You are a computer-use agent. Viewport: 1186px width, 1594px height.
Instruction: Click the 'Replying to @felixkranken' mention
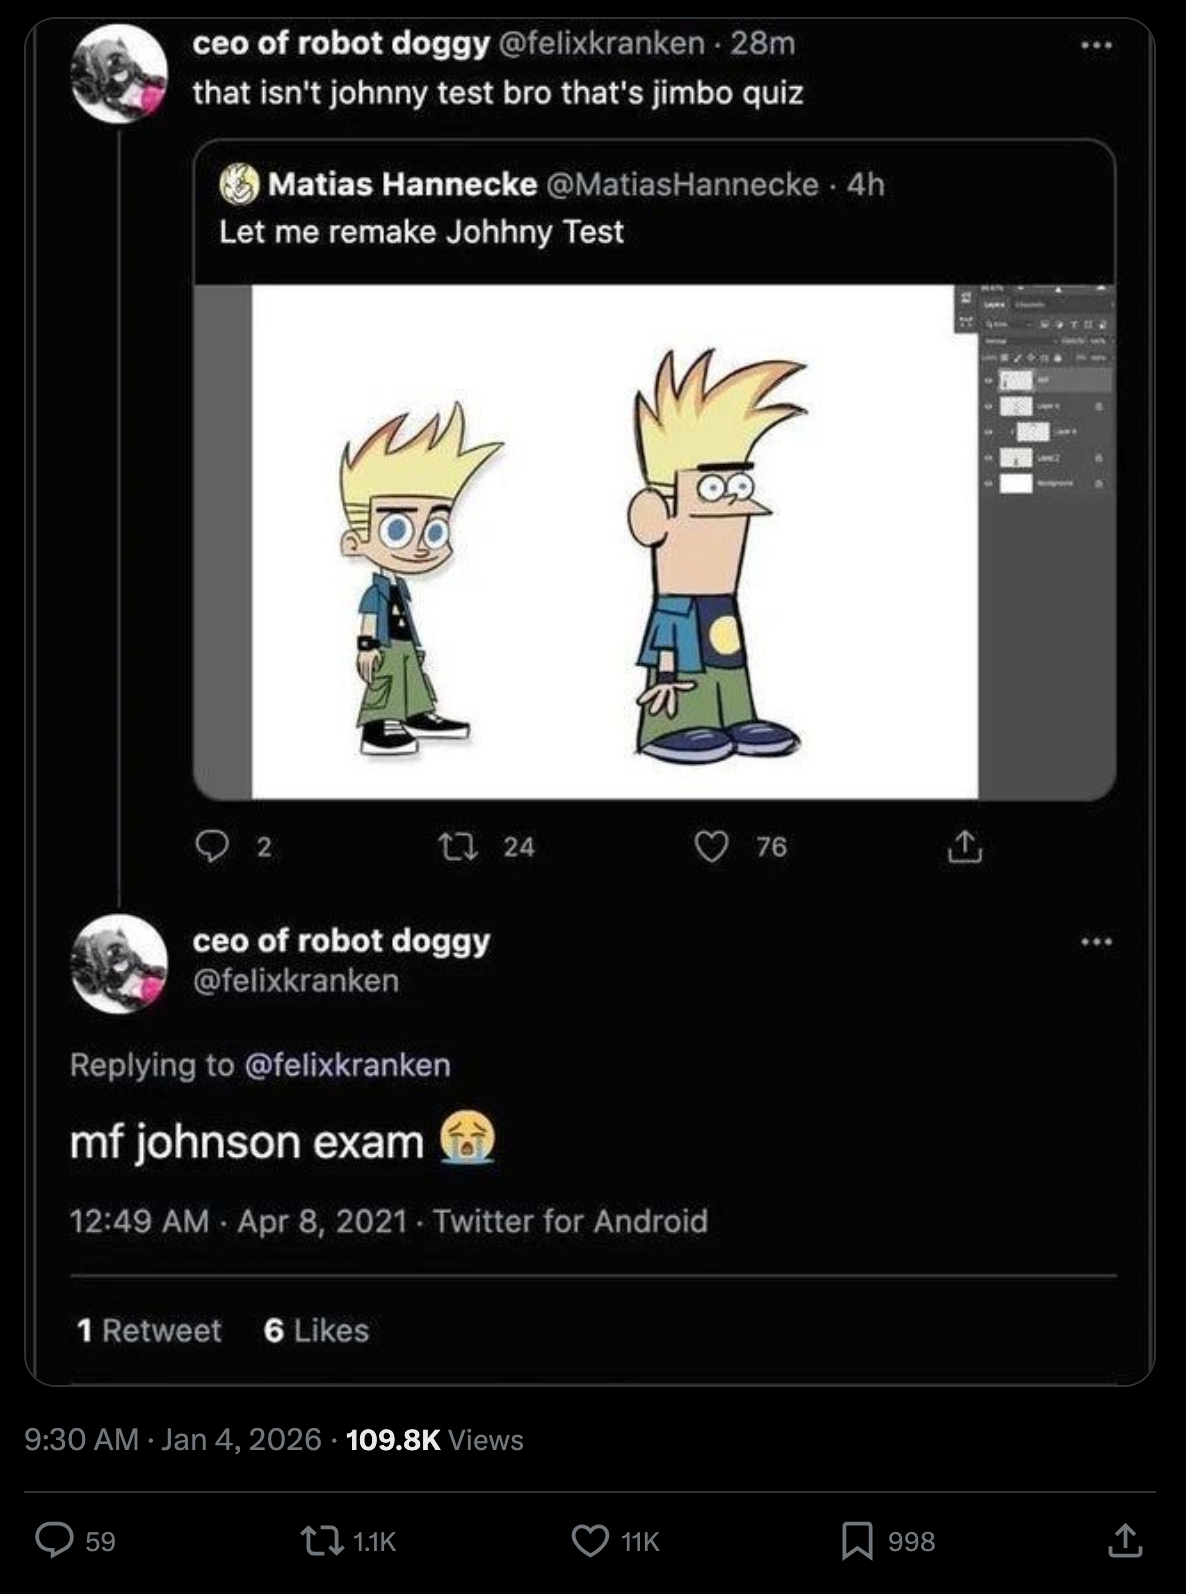pos(348,1064)
